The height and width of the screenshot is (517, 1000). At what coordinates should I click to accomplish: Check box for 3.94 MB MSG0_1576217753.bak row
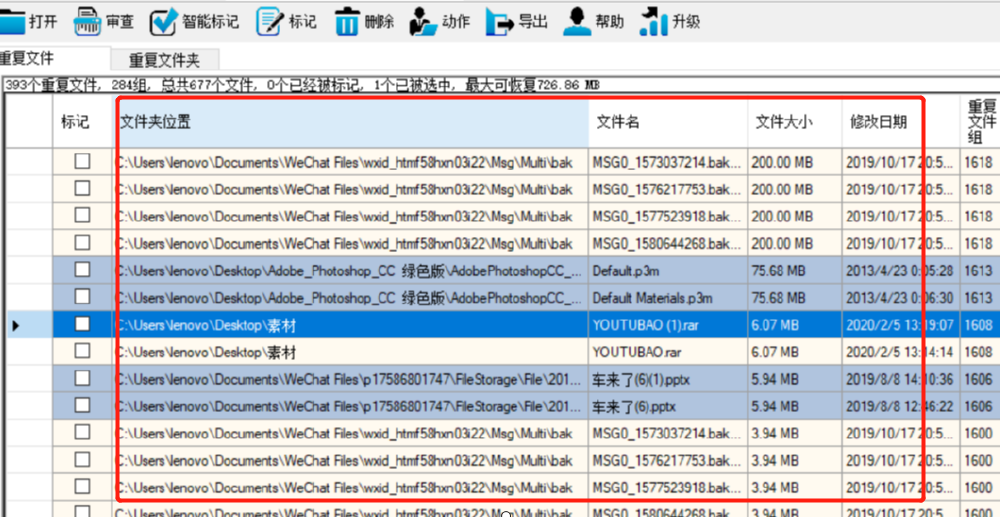click(82, 459)
